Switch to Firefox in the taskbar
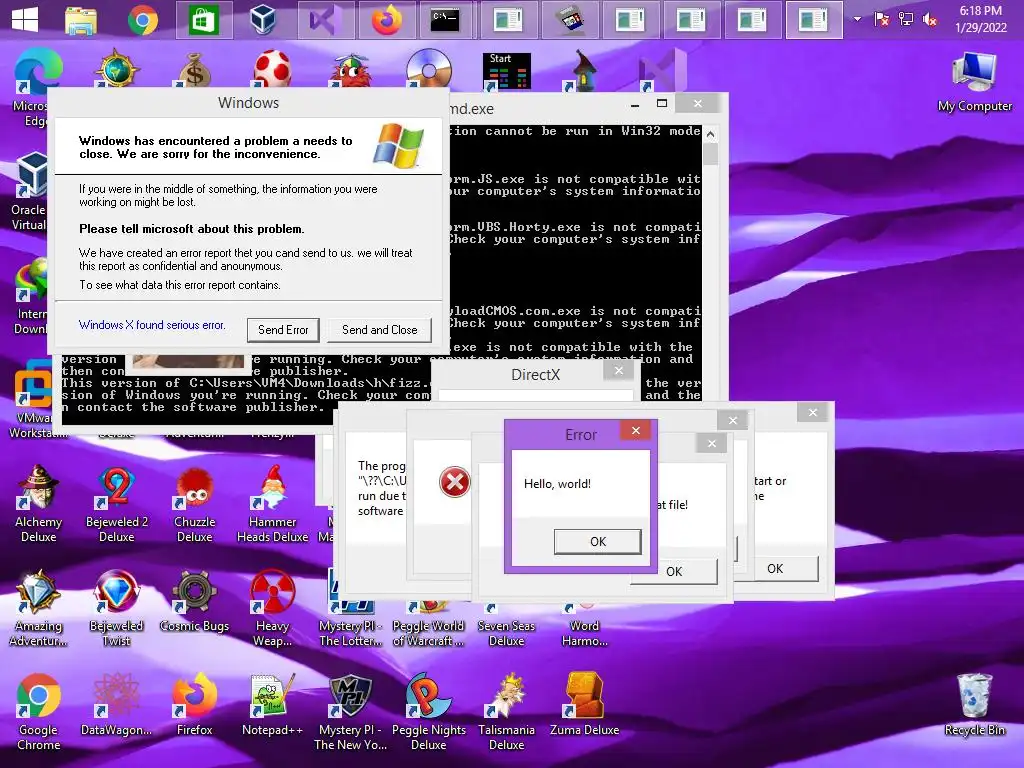 (387, 20)
